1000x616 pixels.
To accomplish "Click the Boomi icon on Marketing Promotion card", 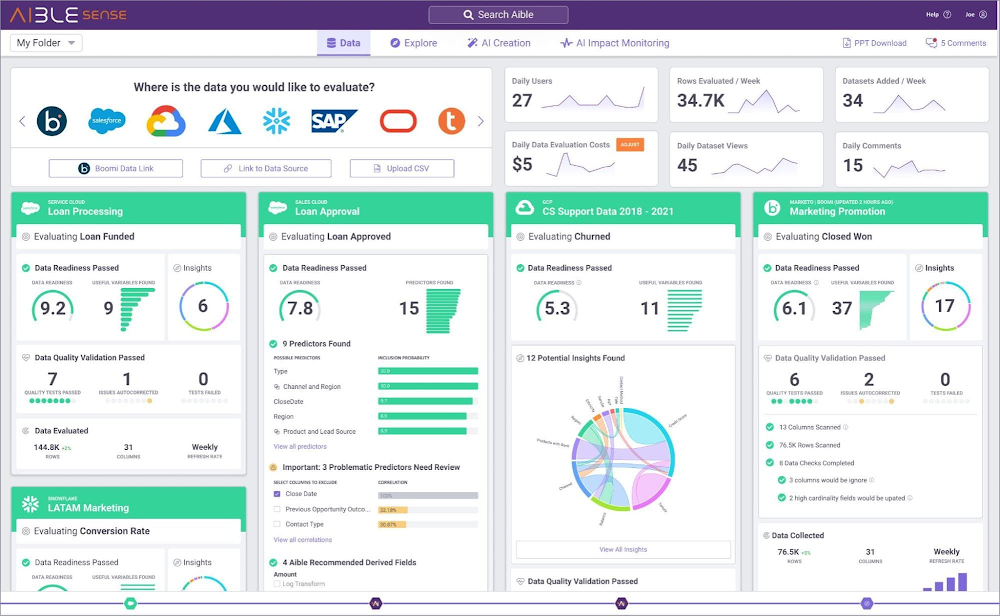I will pyautogui.click(x=772, y=208).
